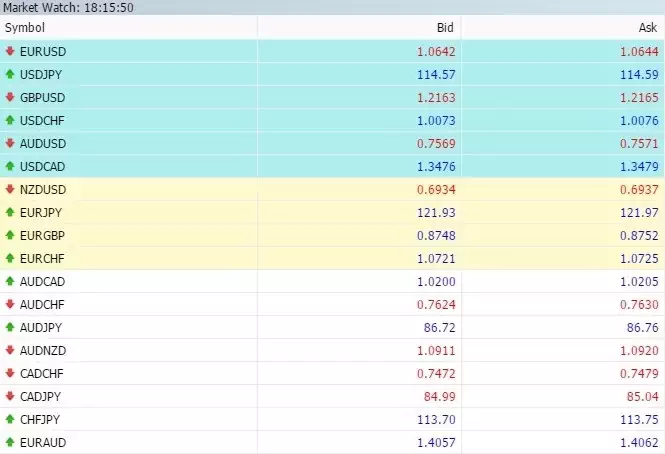
Task: Click EURJPY ask price 121.97
Action: [x=639, y=213]
